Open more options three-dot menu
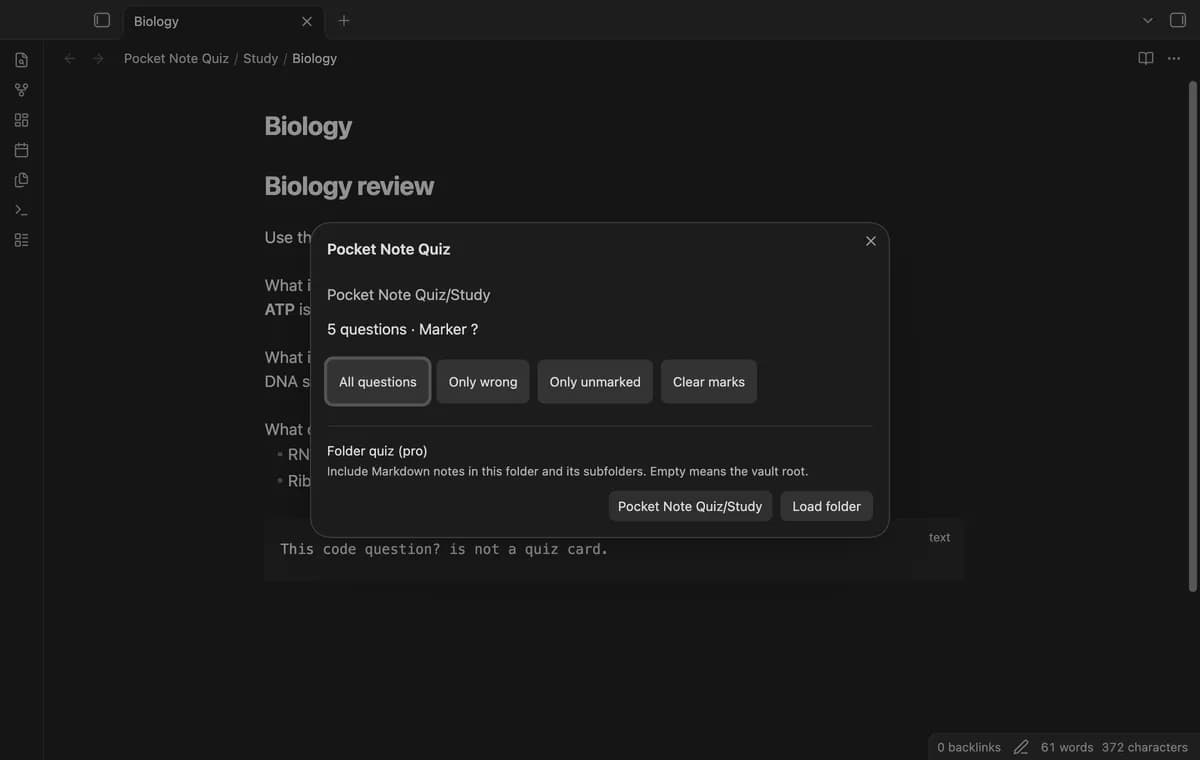Image resolution: width=1200 pixels, height=760 pixels. pos(1174,58)
